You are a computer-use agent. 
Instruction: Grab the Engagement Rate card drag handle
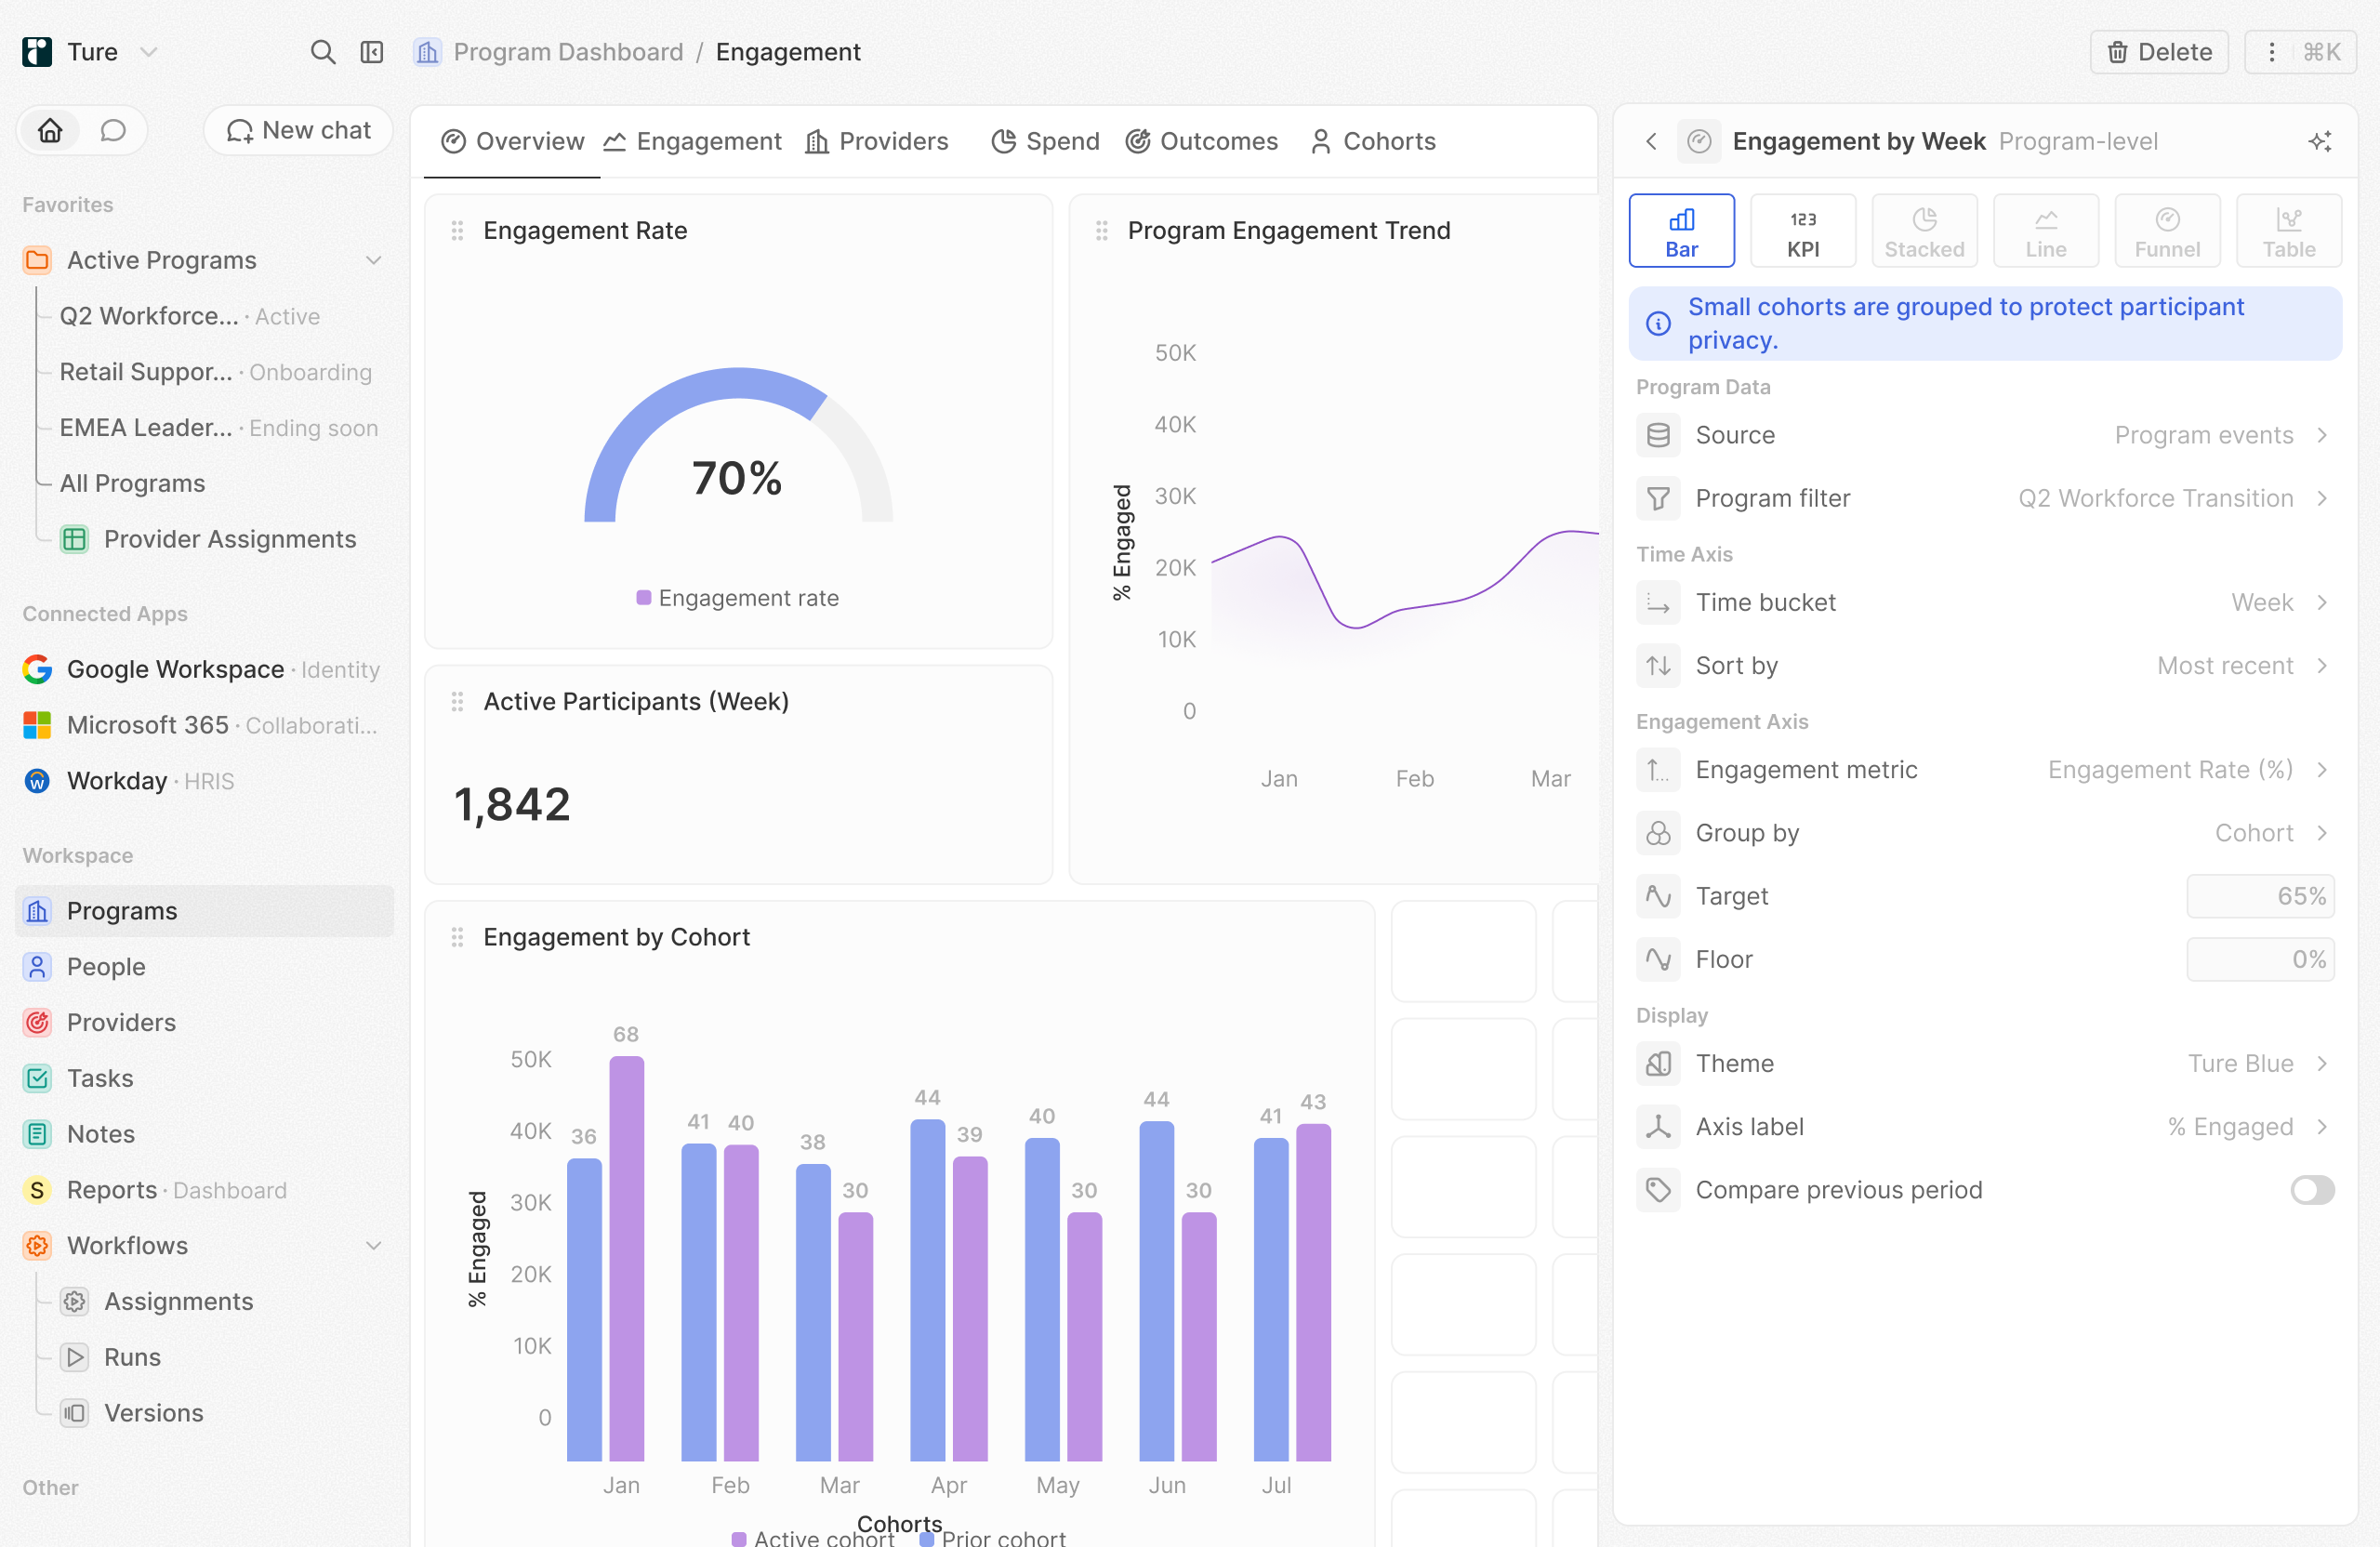(x=457, y=231)
